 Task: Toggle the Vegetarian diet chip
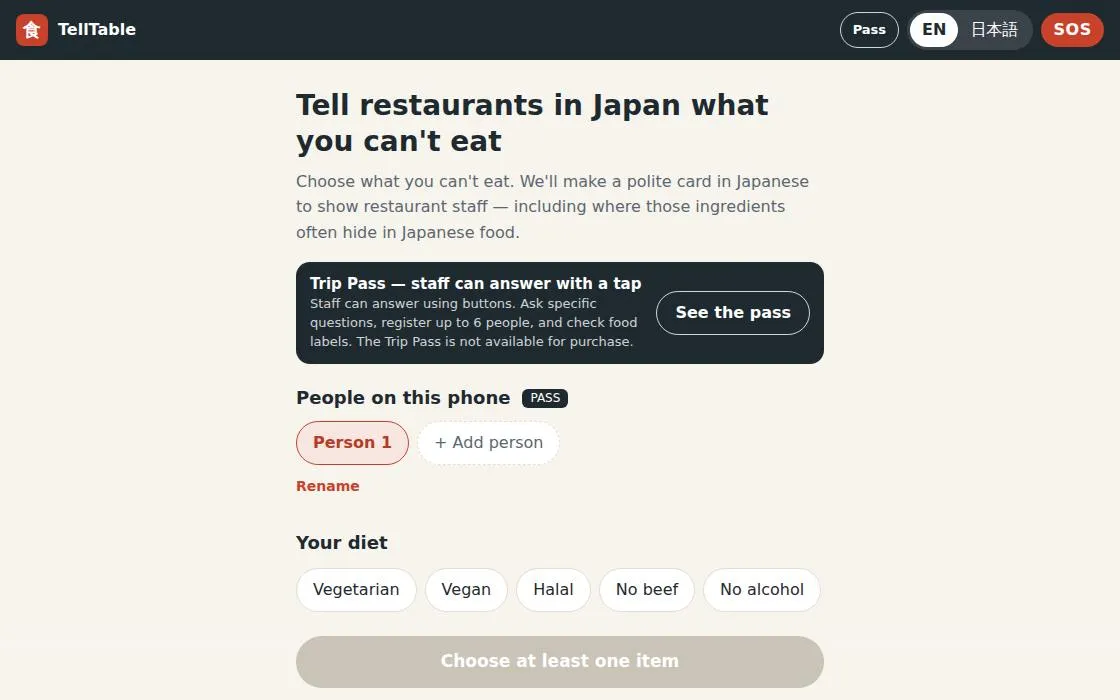tap(356, 590)
